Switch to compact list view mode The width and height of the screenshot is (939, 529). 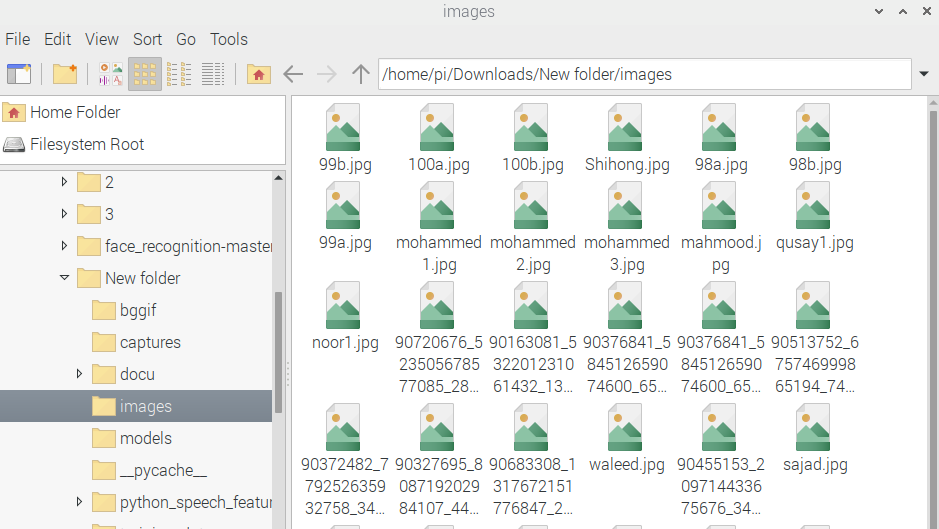pyautogui.click(x=179, y=74)
